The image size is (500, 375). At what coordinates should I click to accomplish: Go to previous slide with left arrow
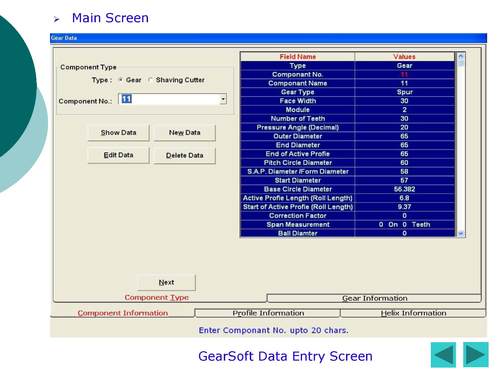click(x=443, y=355)
